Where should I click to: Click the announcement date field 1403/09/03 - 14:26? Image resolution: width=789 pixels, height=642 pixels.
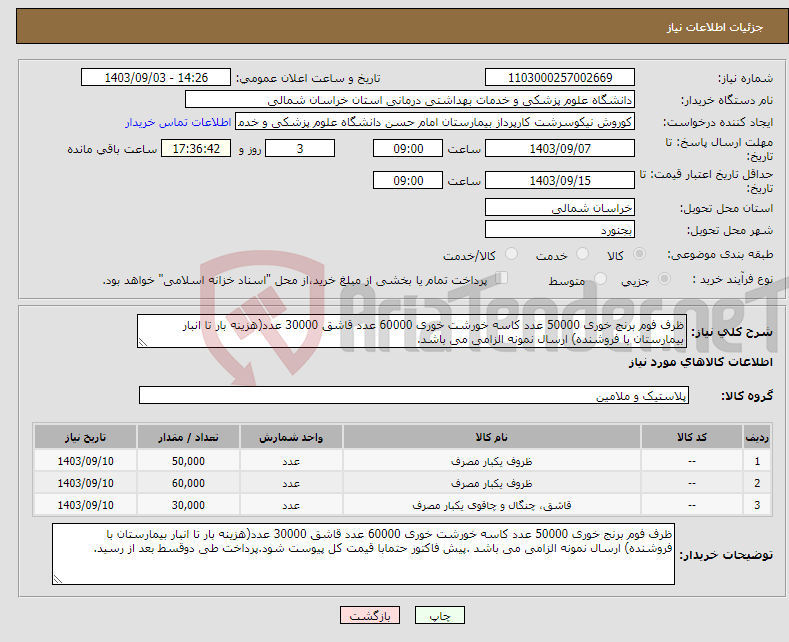(156, 77)
